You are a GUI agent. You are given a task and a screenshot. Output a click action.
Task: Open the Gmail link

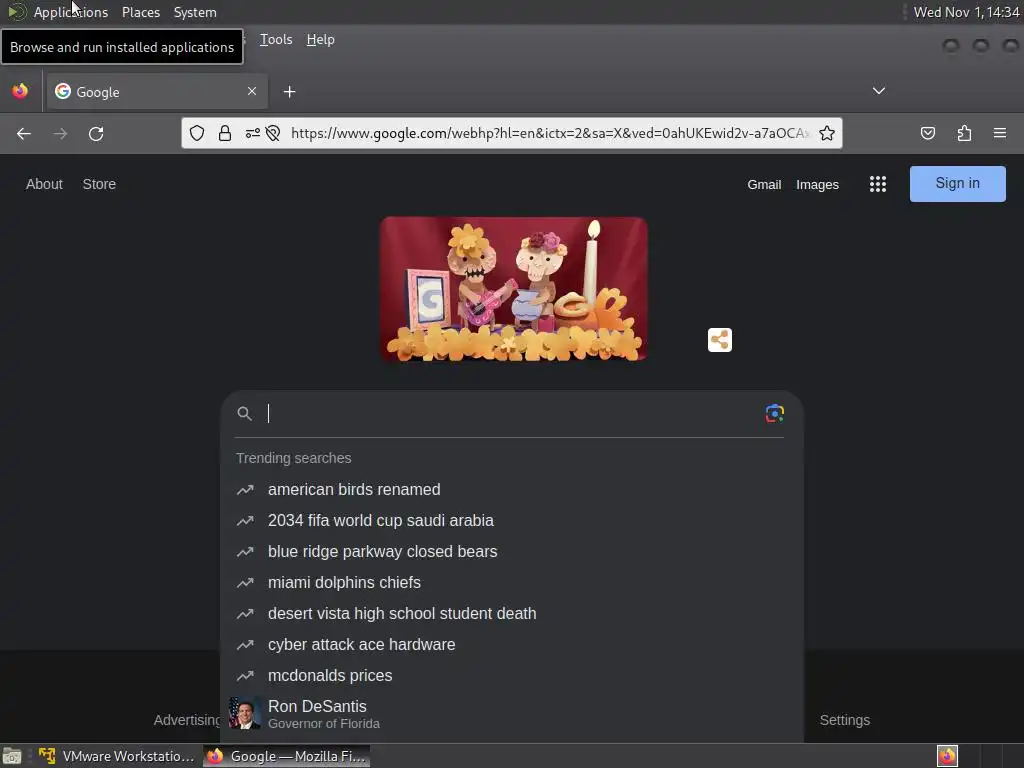click(764, 185)
